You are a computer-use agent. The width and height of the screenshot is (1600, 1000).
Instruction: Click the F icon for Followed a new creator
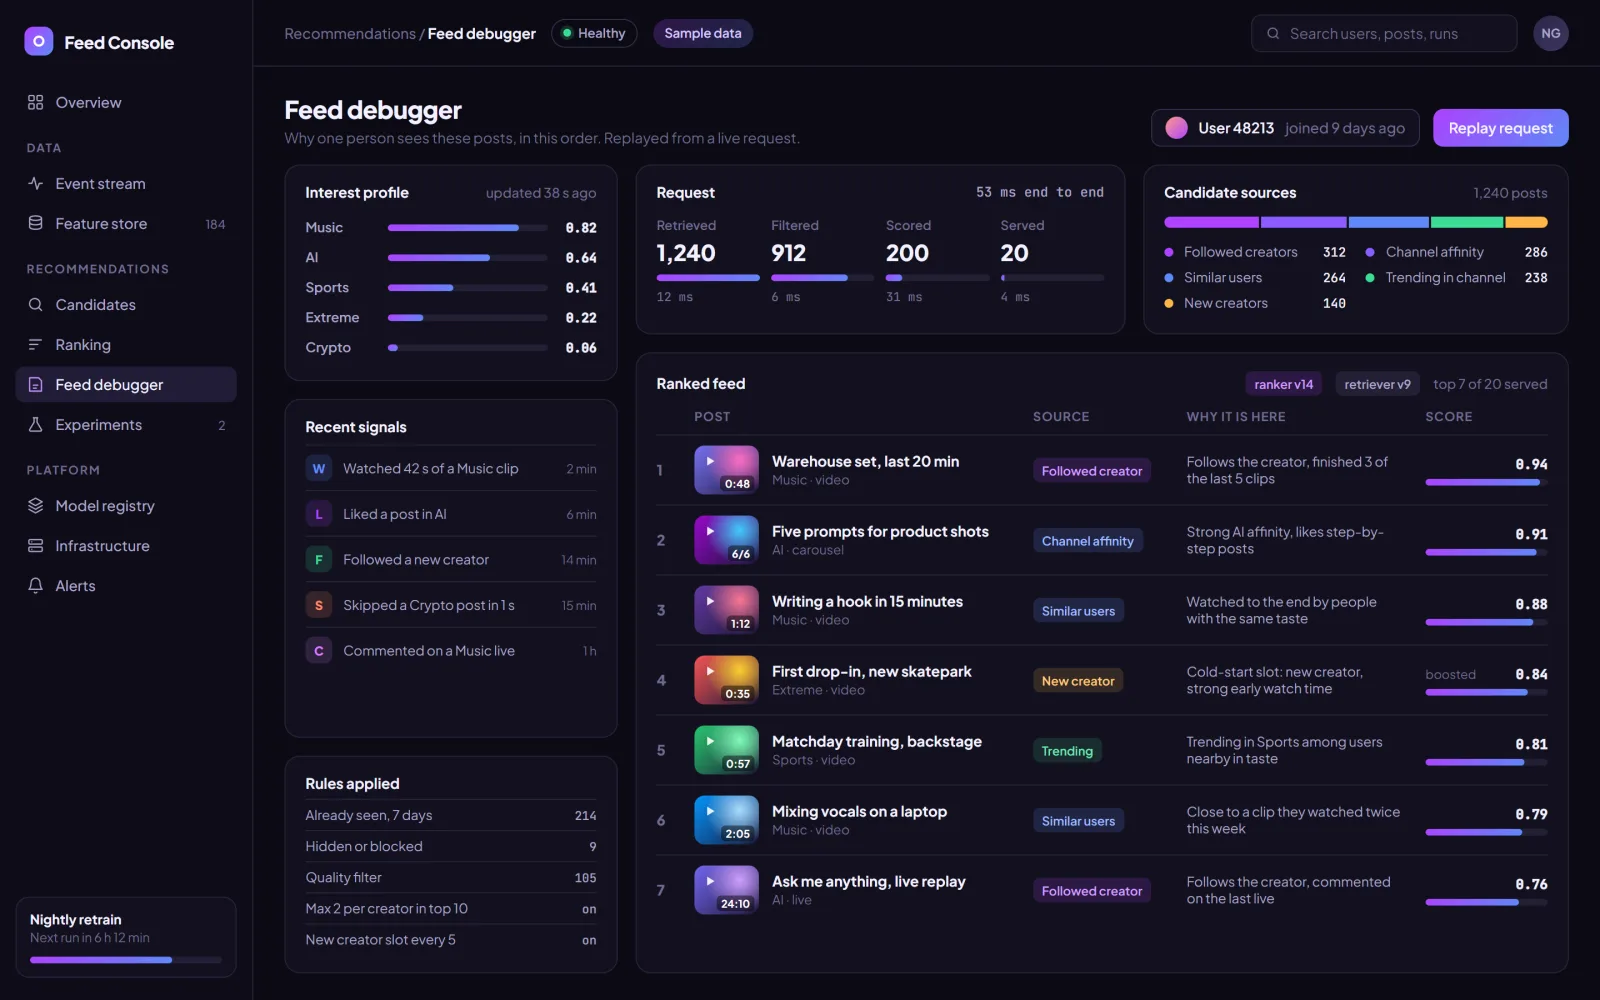pos(319,559)
